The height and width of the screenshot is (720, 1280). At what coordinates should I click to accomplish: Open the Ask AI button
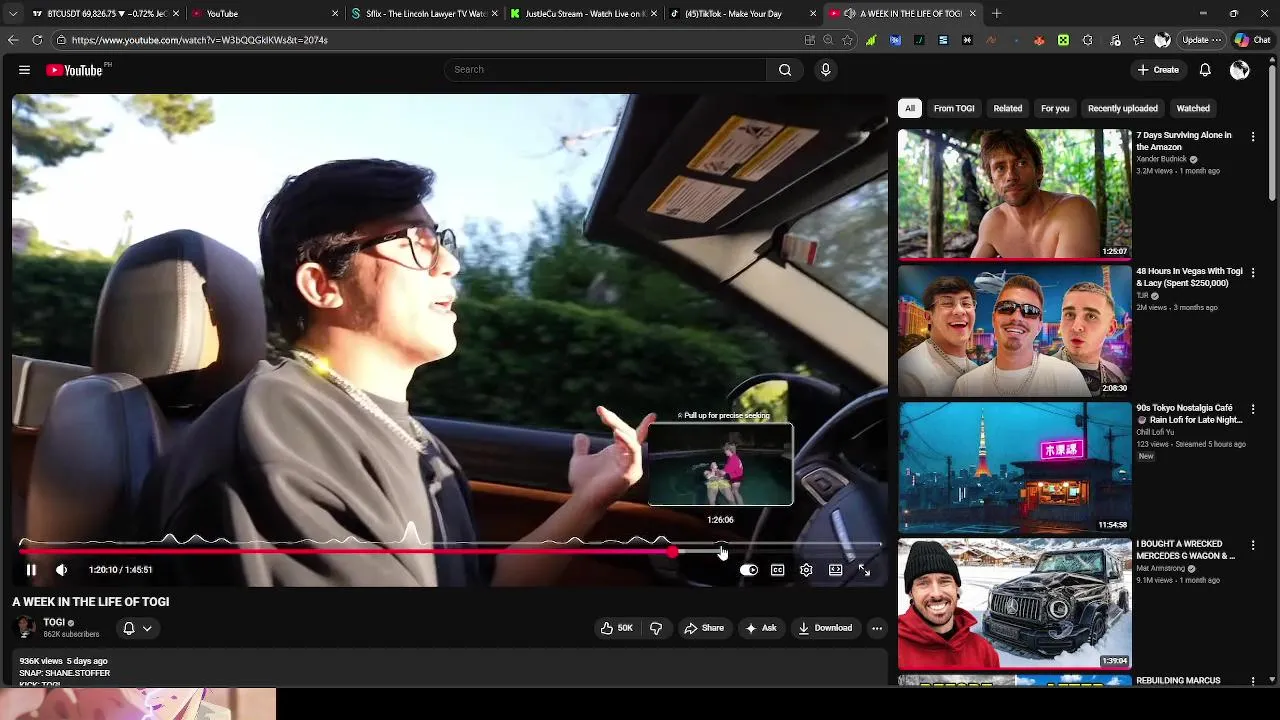click(x=761, y=628)
